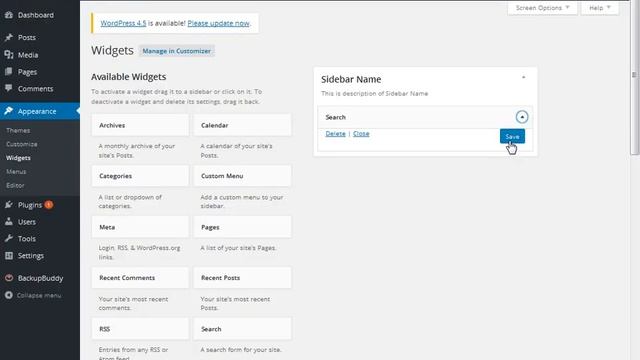This screenshot has width=640, height=360.
Task: Select the Recent Posts available widget
Action: 242,278
